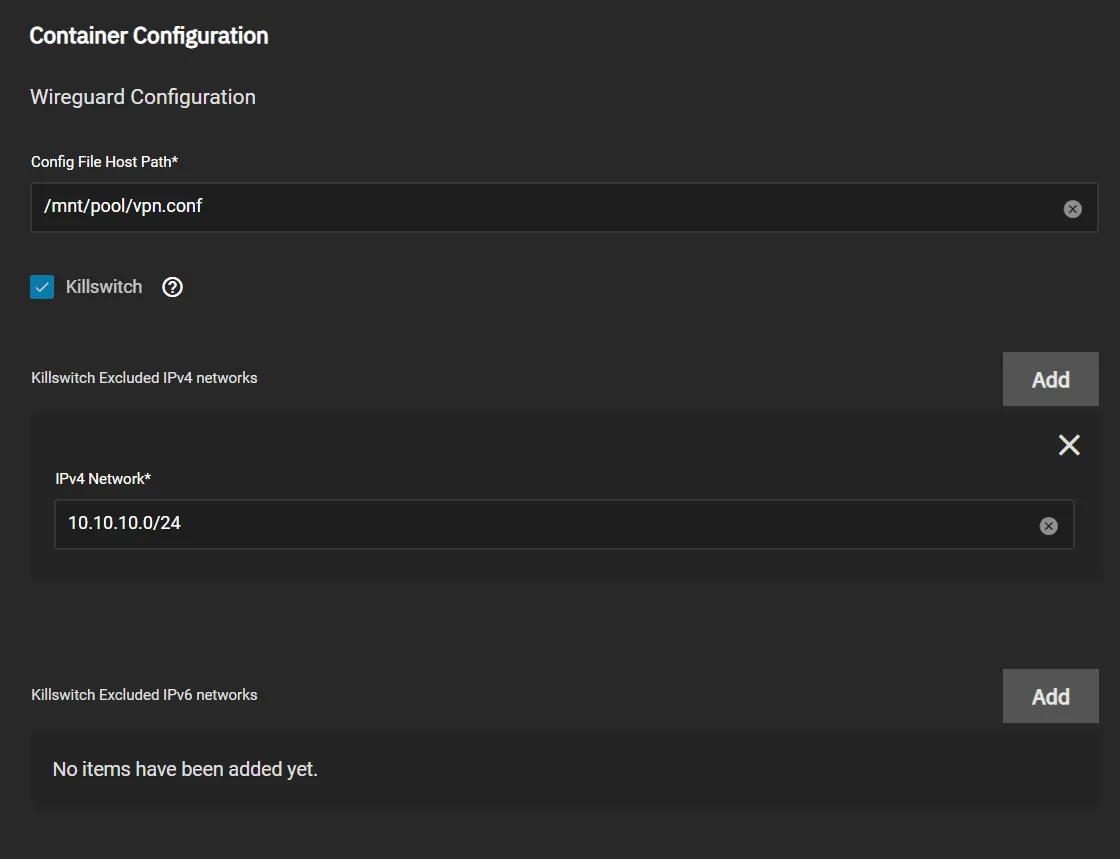Click the /mnt/pool/vpn.conf path text

[124, 207]
